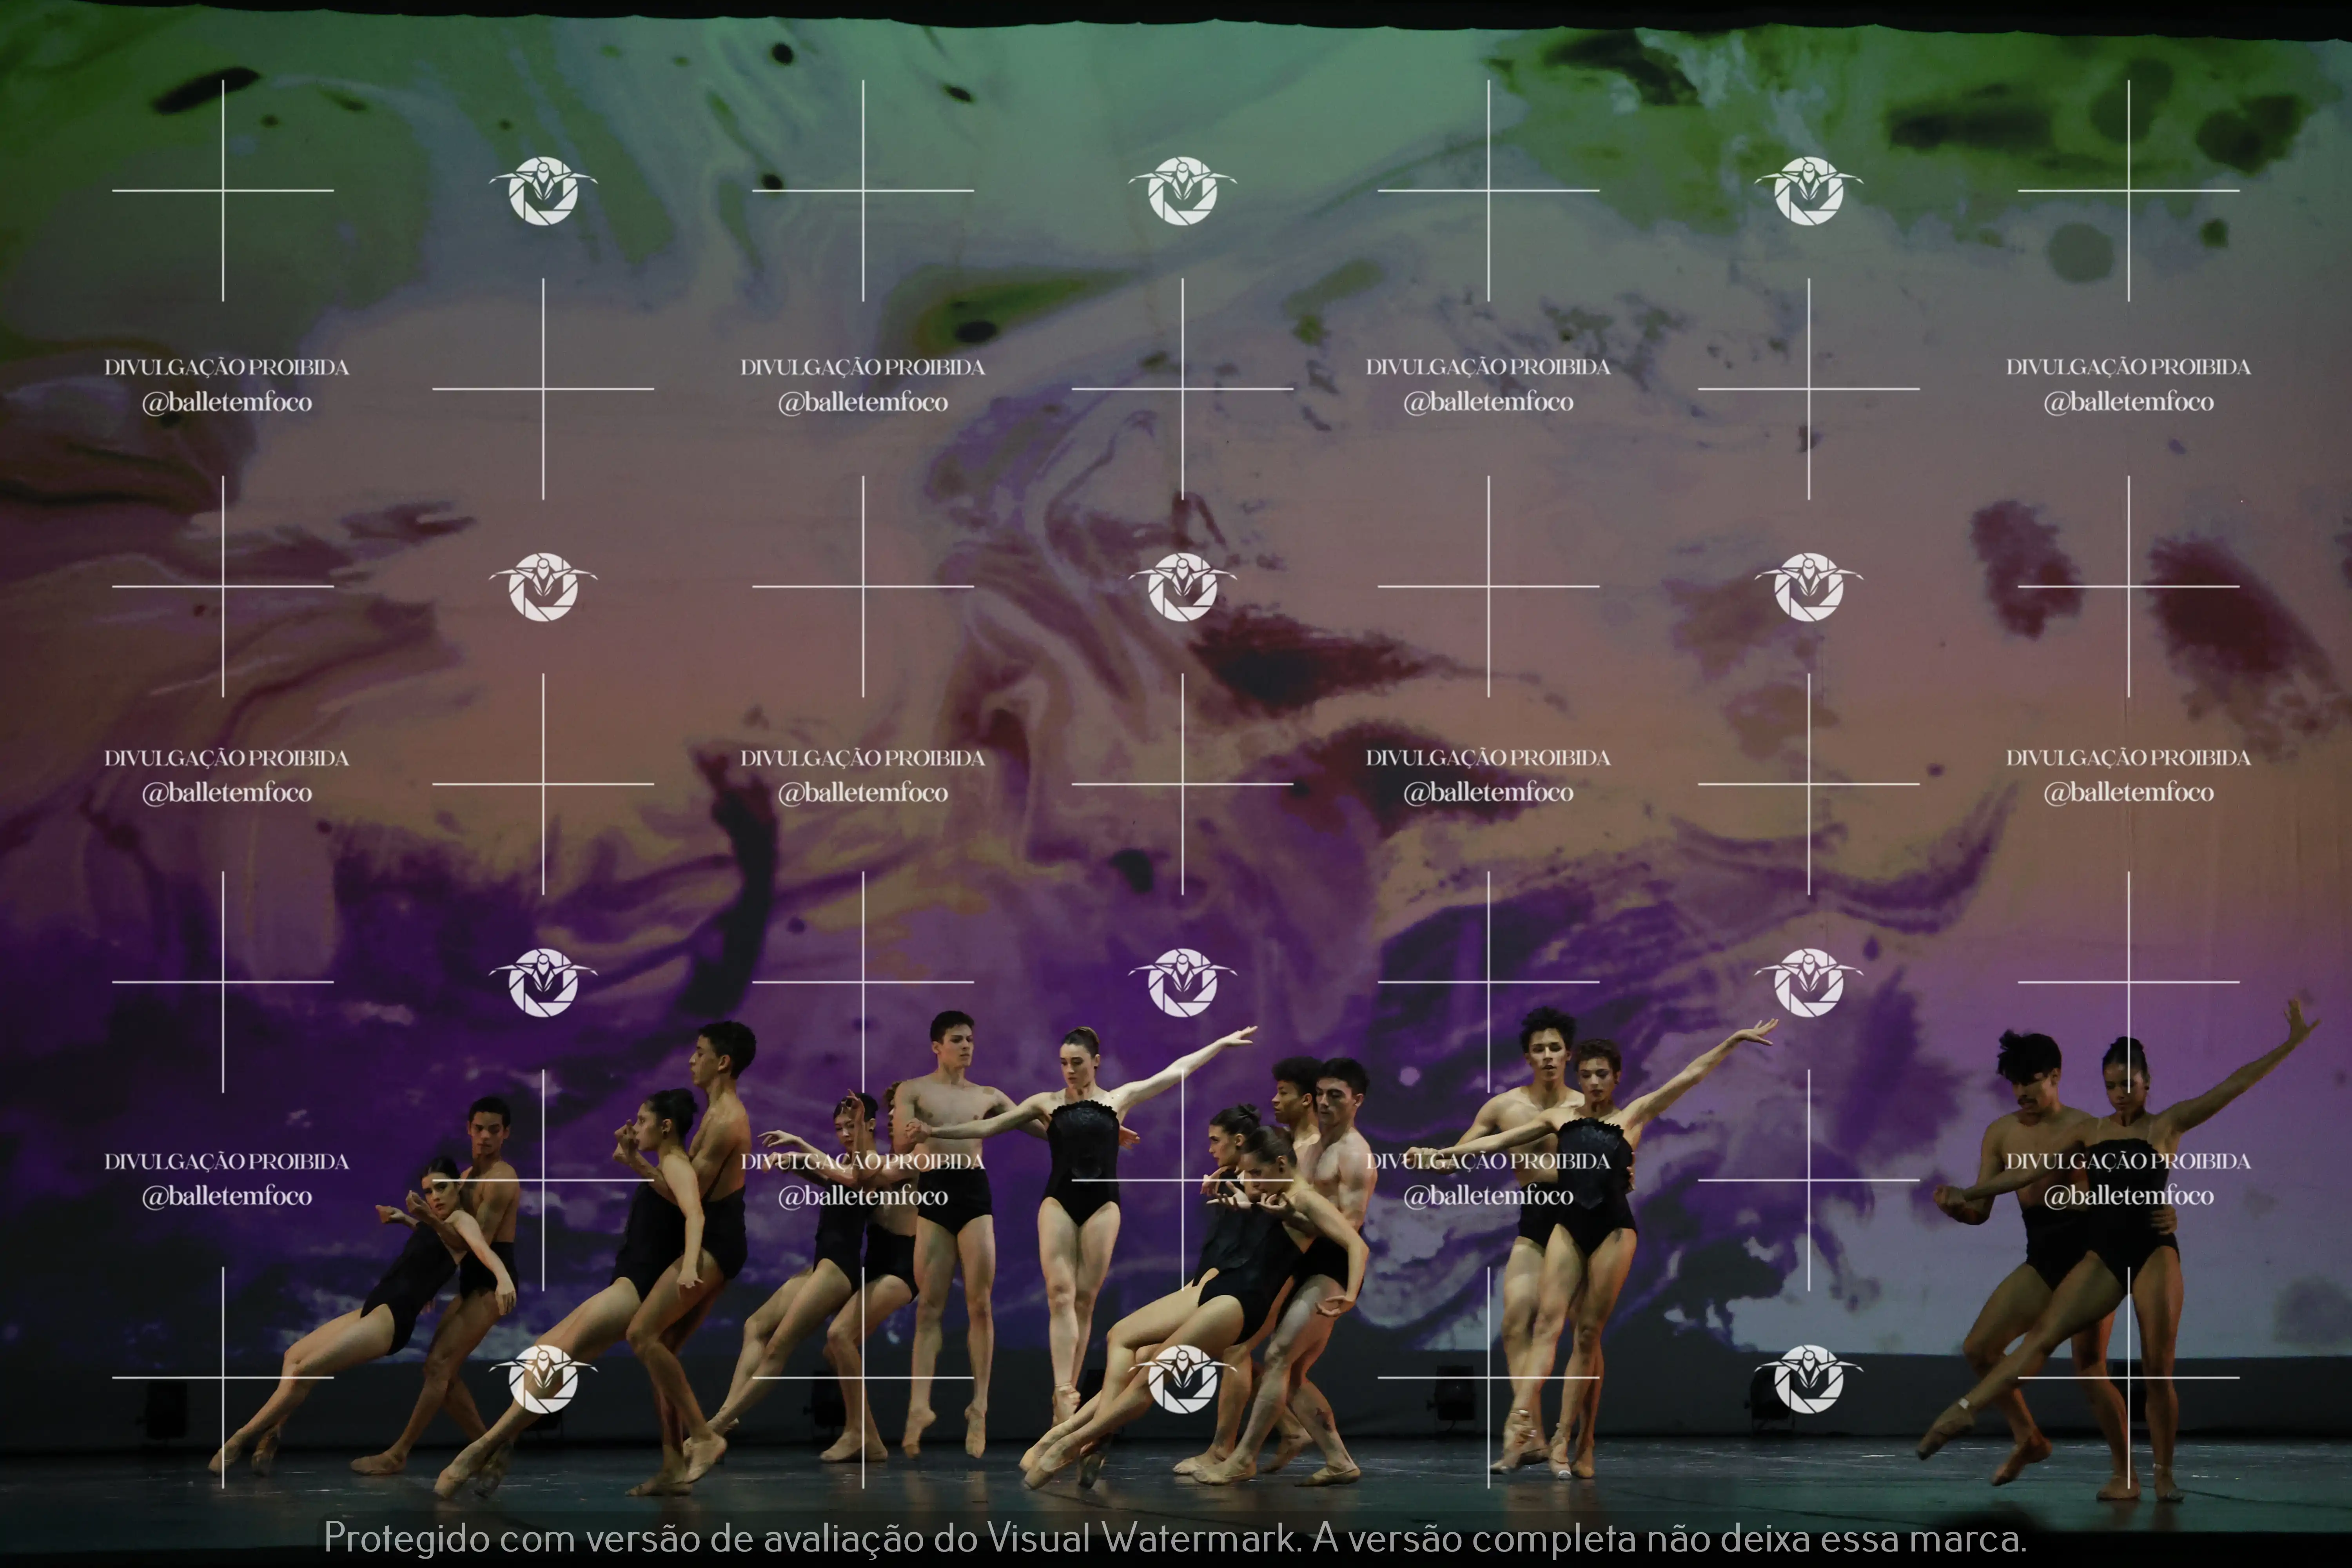Image resolution: width=2352 pixels, height=1568 pixels.
Task: Click the shutter logo over the dark red streak
Action: coord(1182,587)
